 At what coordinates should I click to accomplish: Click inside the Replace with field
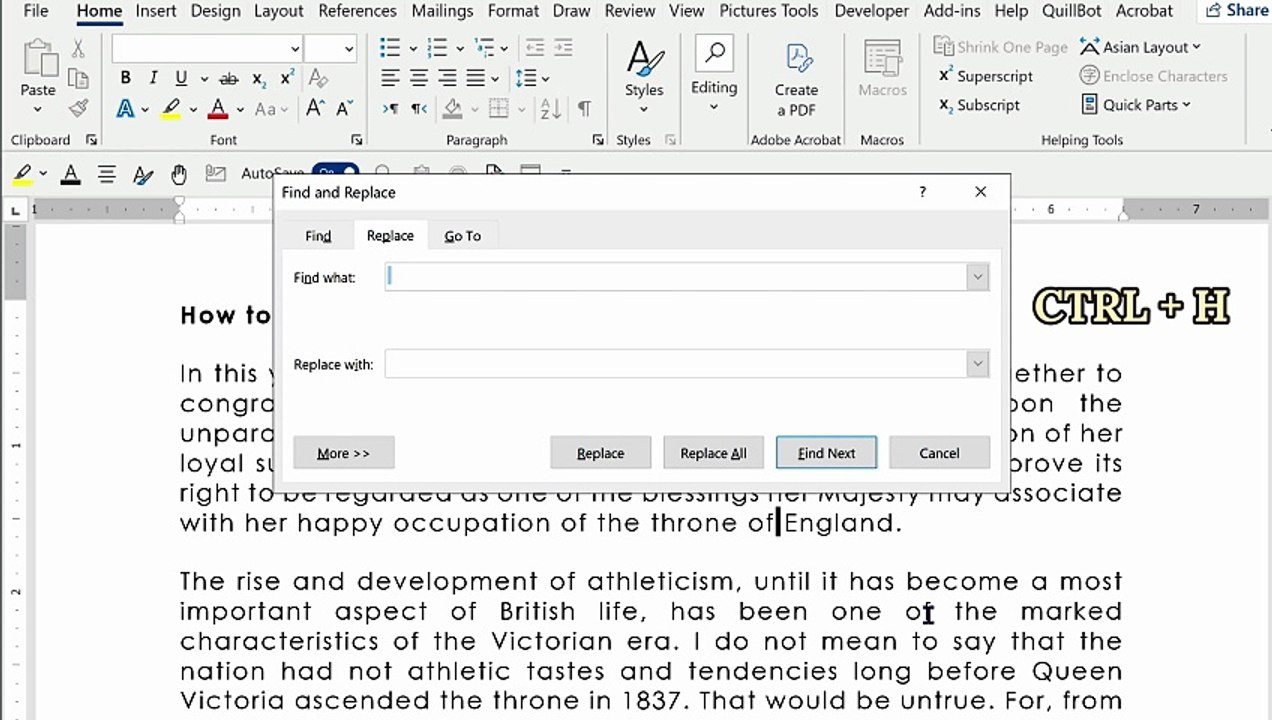tap(676, 364)
